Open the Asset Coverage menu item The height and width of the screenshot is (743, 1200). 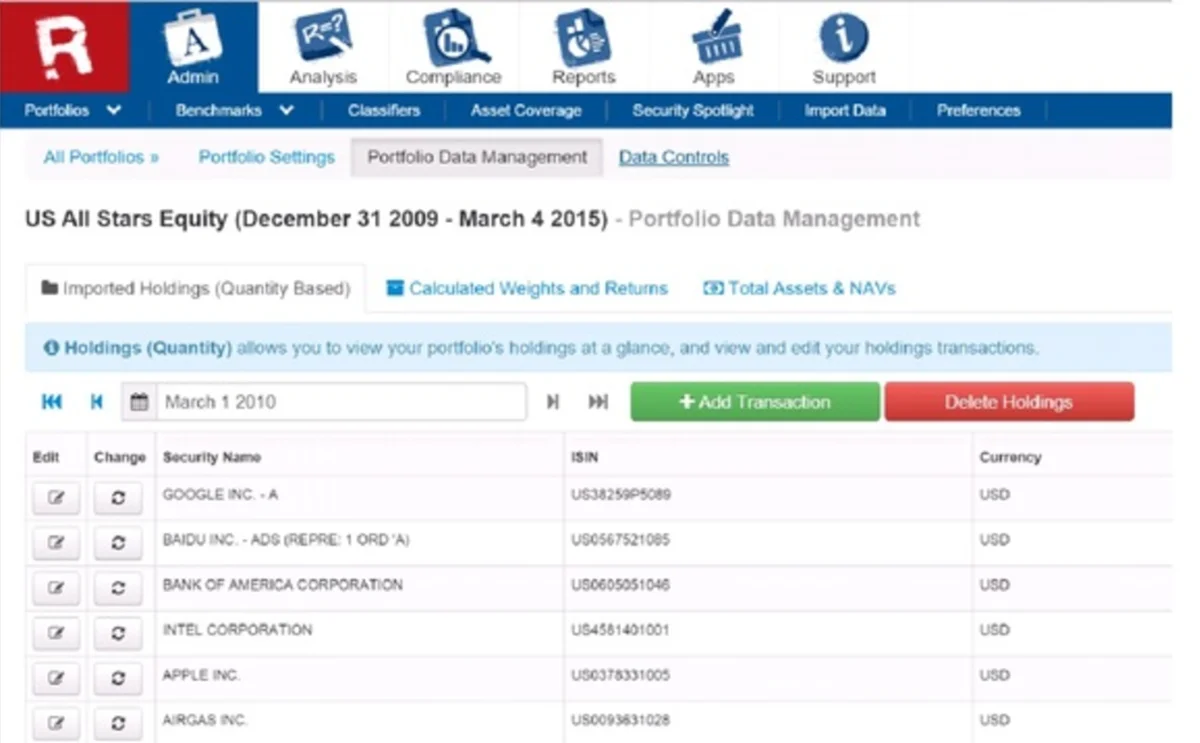pos(526,111)
